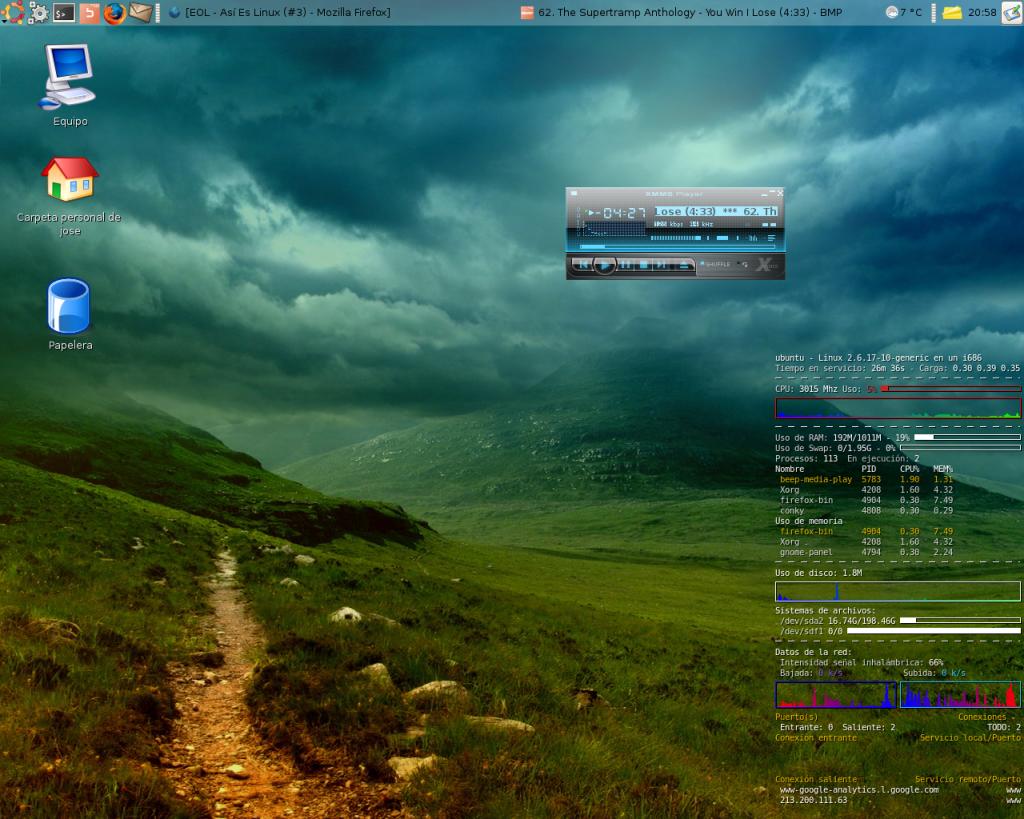Select the Carpeta personal de jose icon
This screenshot has width=1024, height=819.
(69, 196)
